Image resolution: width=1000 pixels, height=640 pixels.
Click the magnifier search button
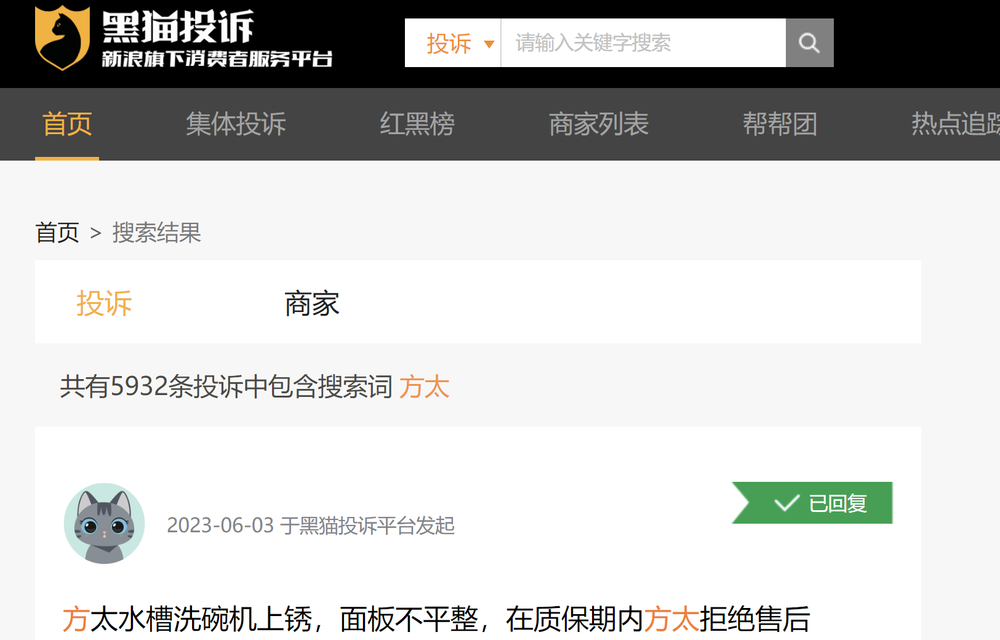[x=809, y=43]
